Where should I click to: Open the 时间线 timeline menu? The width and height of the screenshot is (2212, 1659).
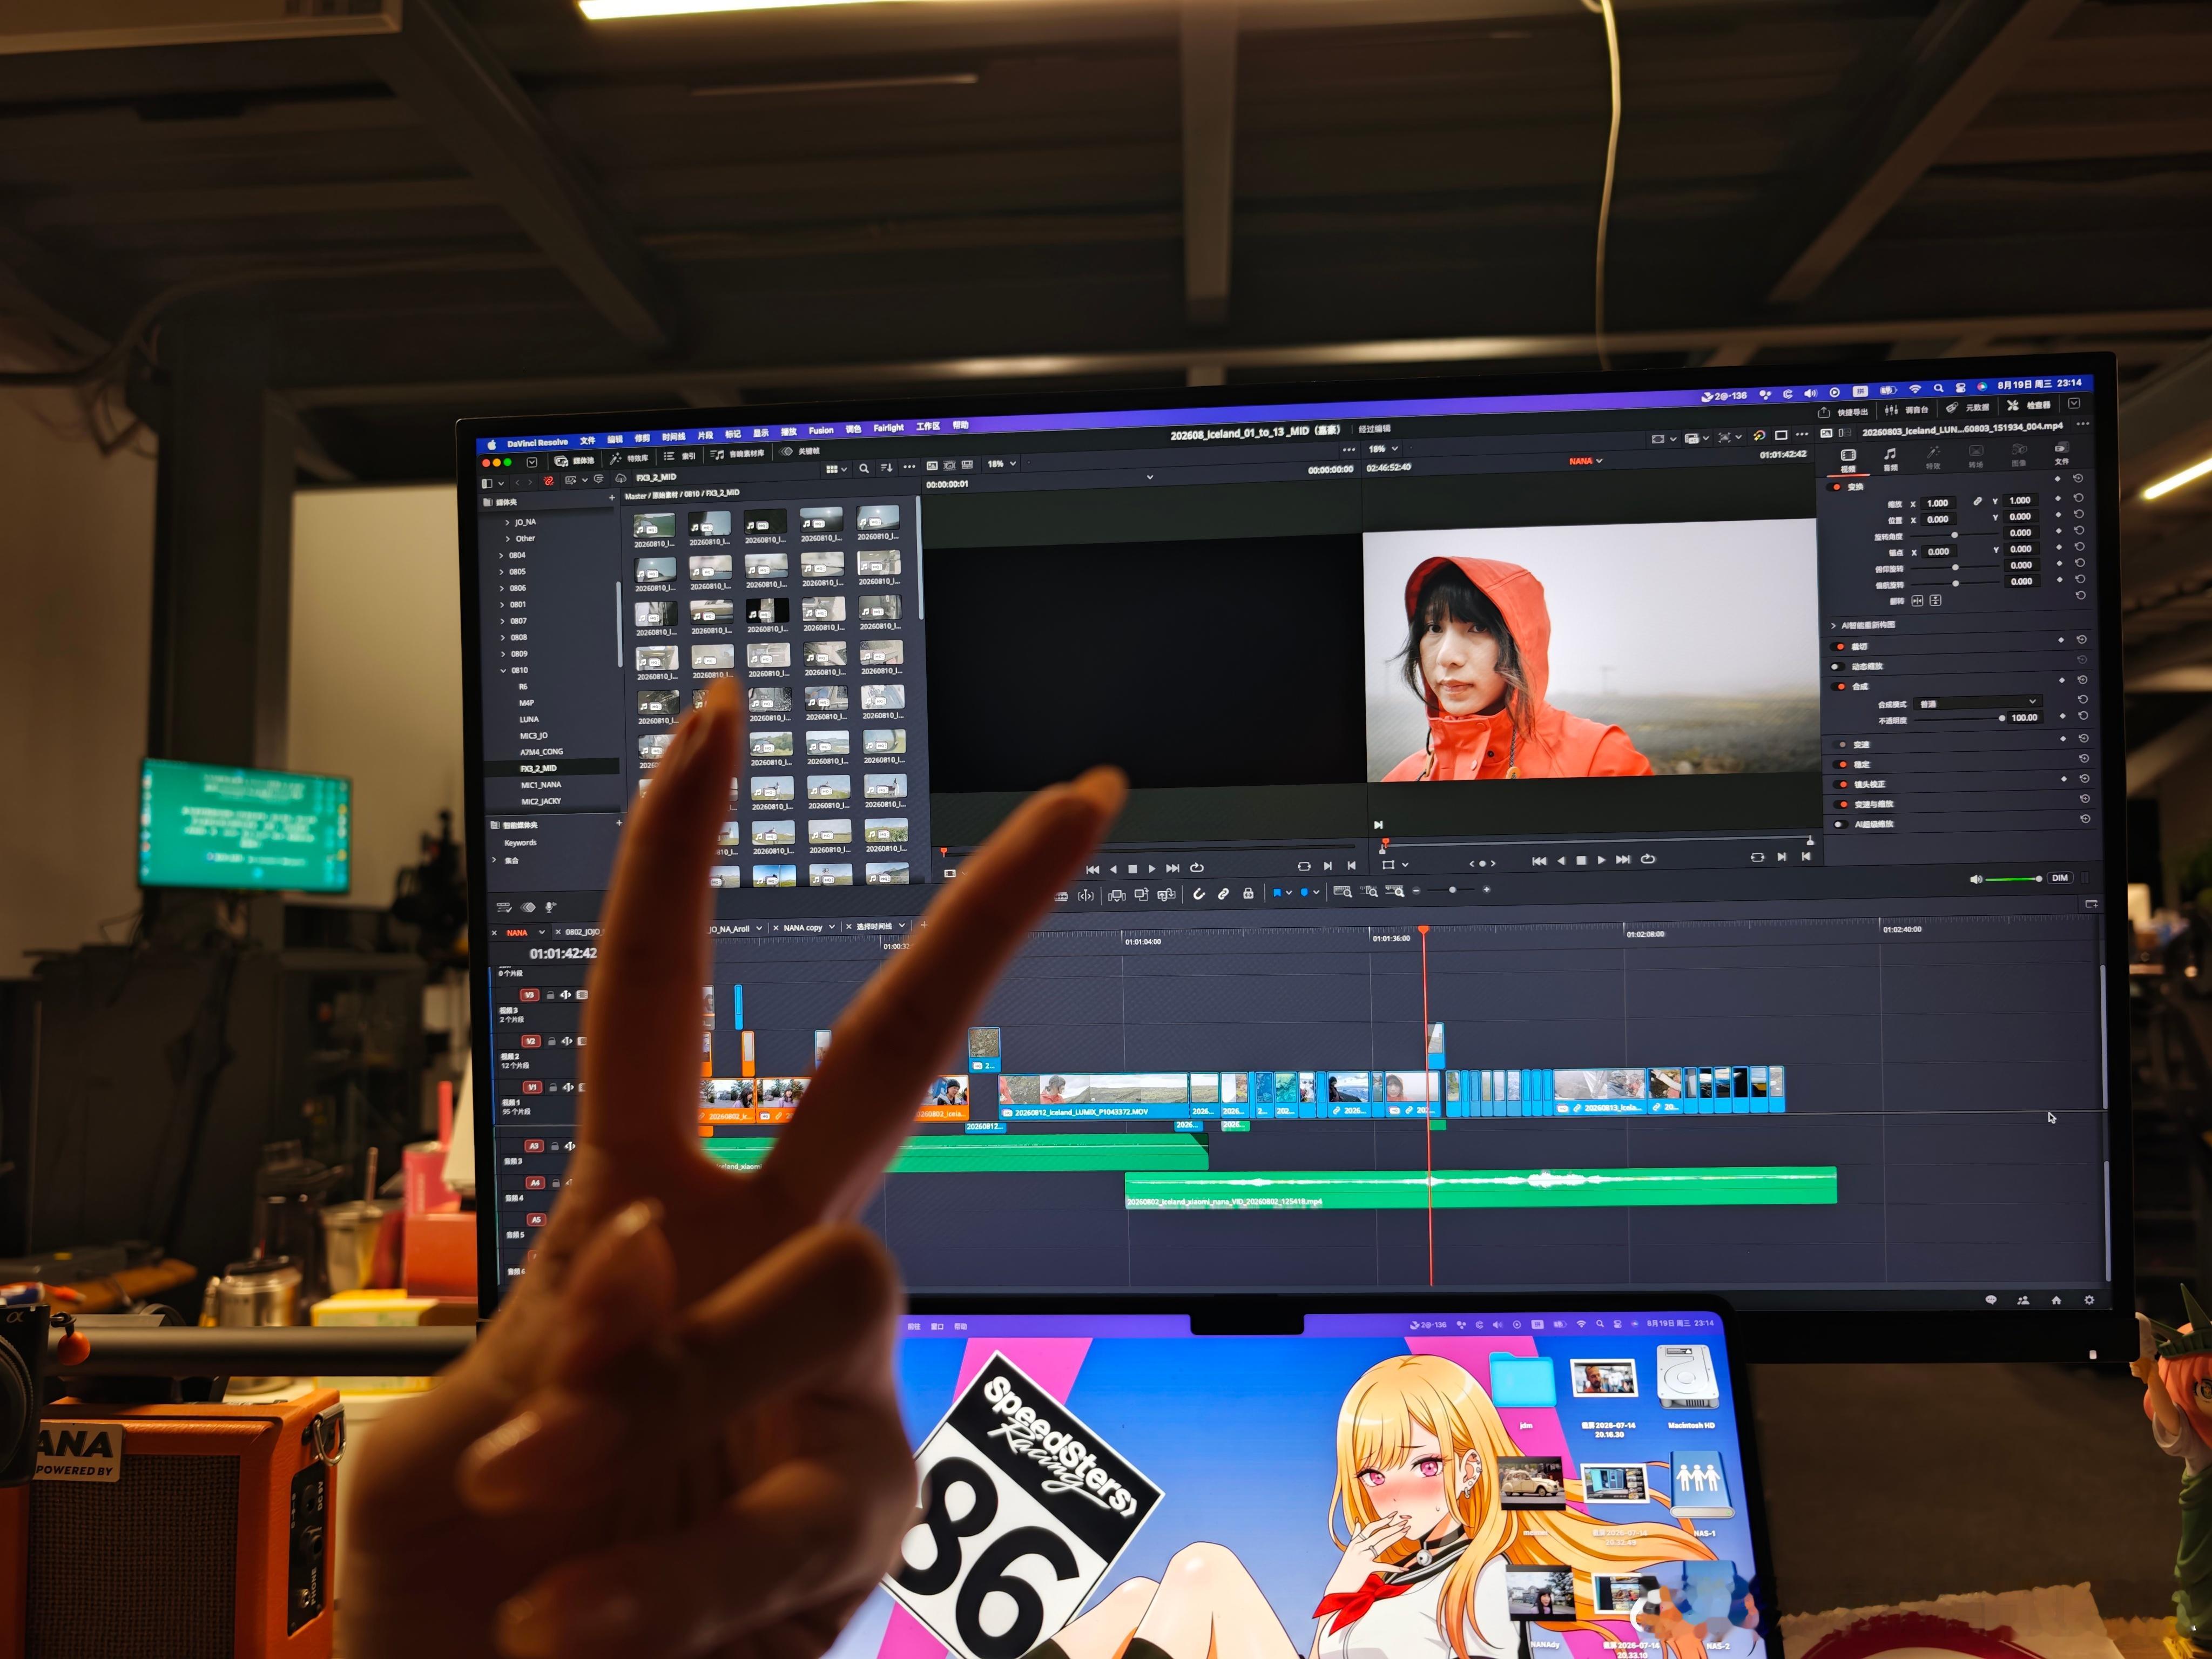pos(674,437)
